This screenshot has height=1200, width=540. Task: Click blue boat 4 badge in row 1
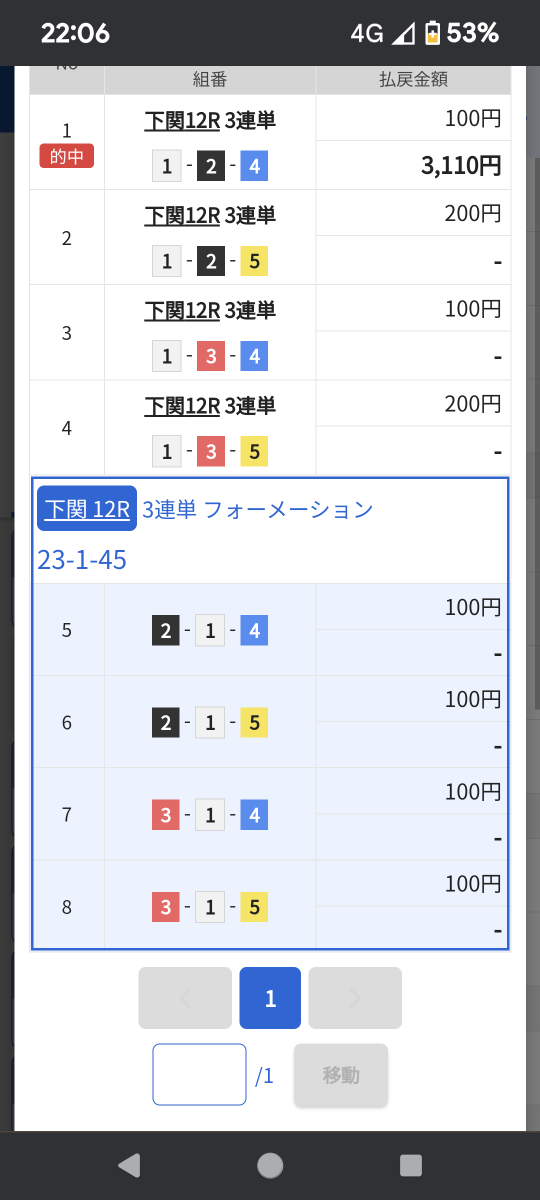point(254,167)
